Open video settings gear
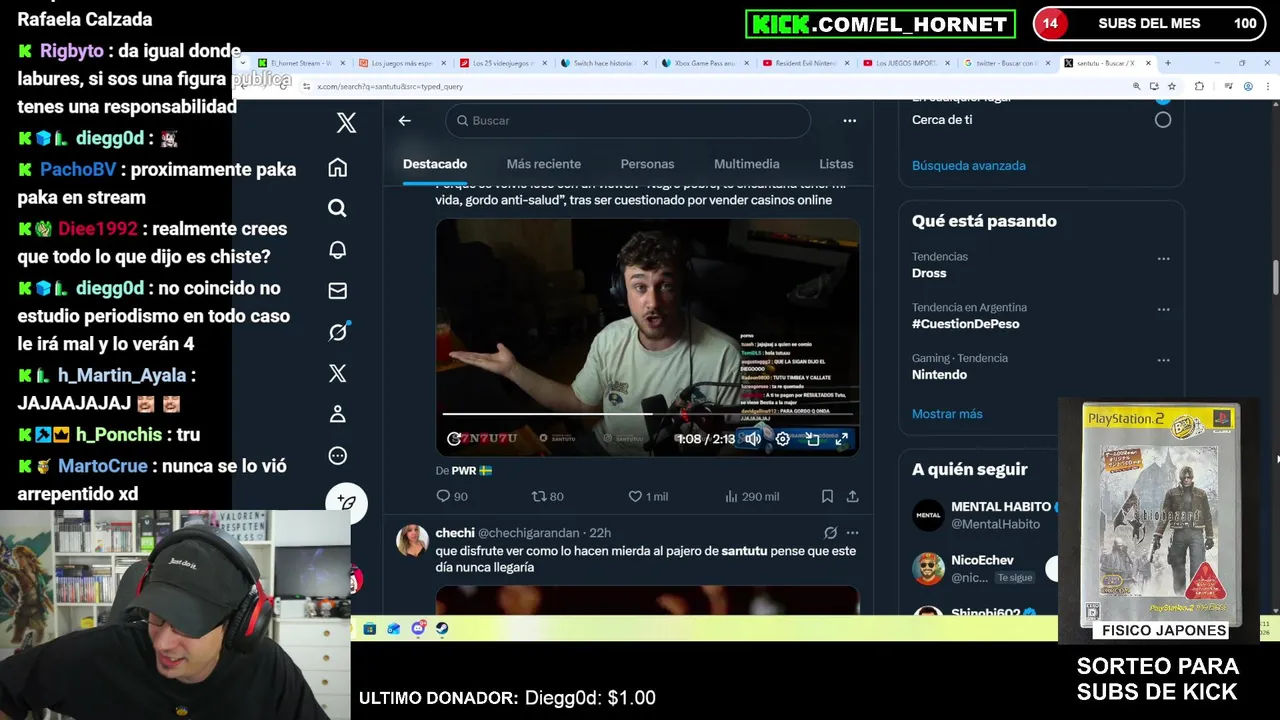Screen dimensions: 1280x720 (x=783, y=438)
